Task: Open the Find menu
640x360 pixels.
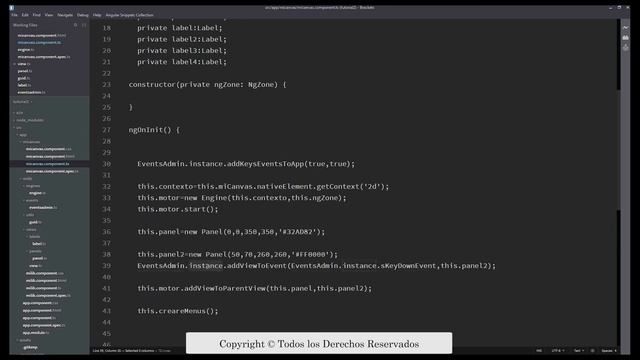Action: pos(37,15)
